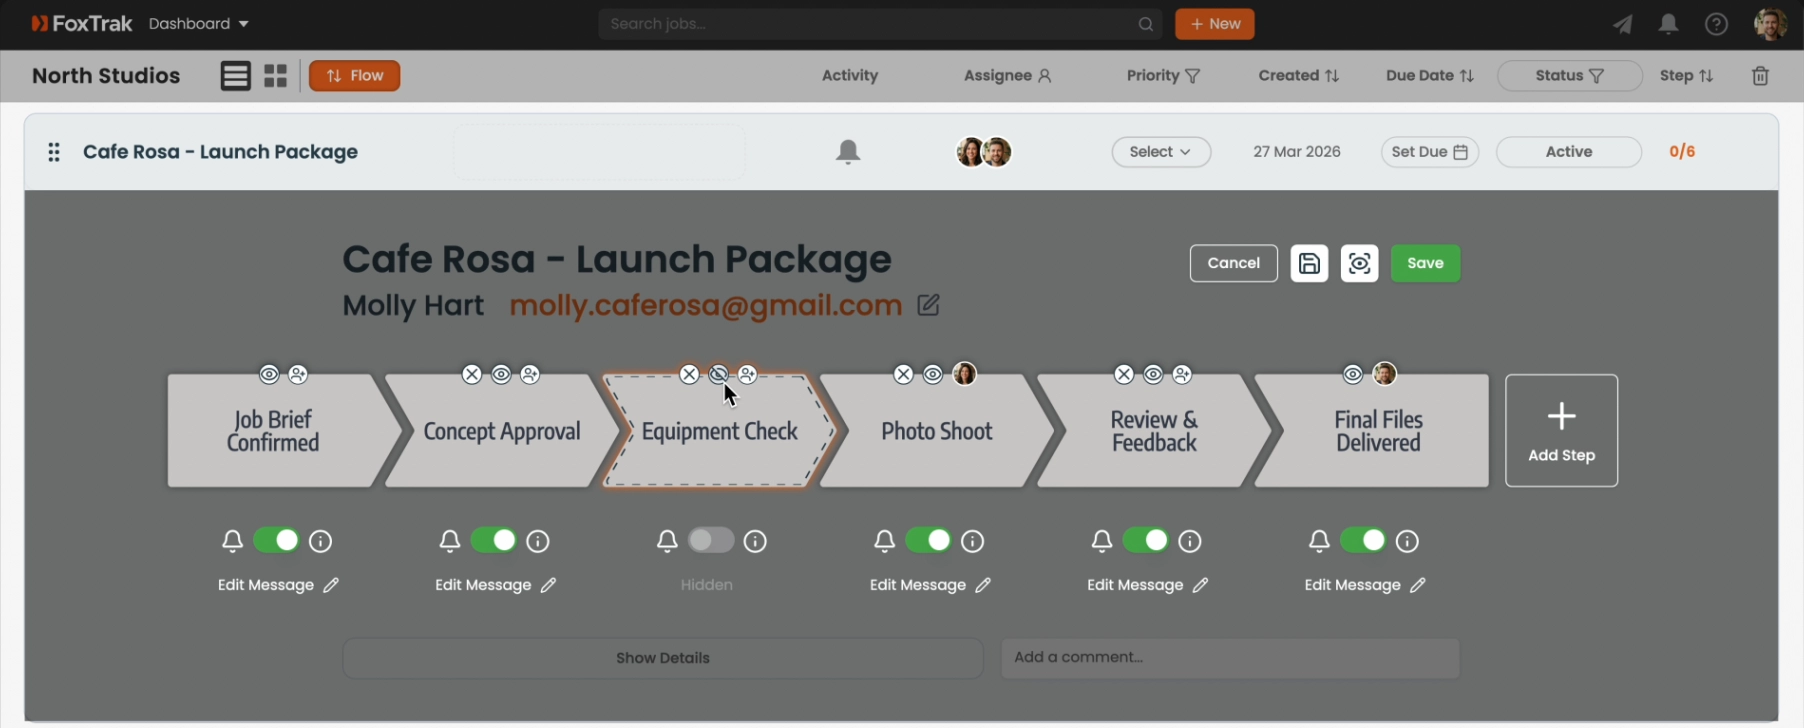Show info for Job Brief Confirmed notification

coord(320,541)
